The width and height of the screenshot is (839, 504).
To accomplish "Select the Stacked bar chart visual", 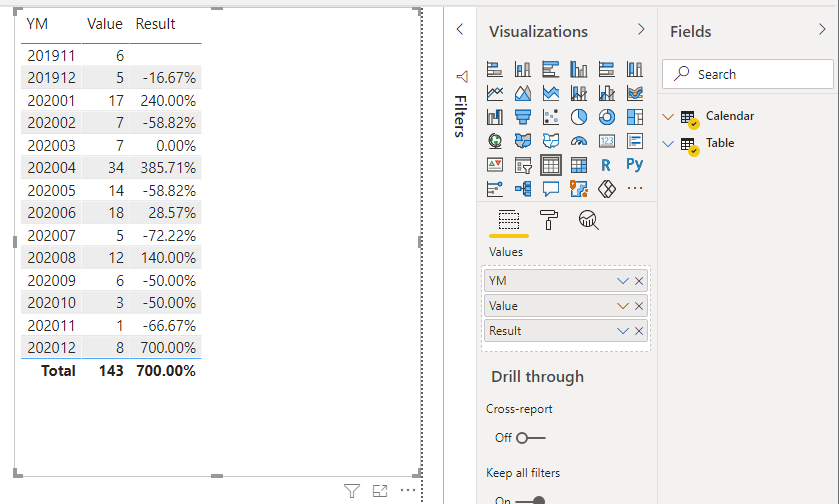I will coord(495,69).
